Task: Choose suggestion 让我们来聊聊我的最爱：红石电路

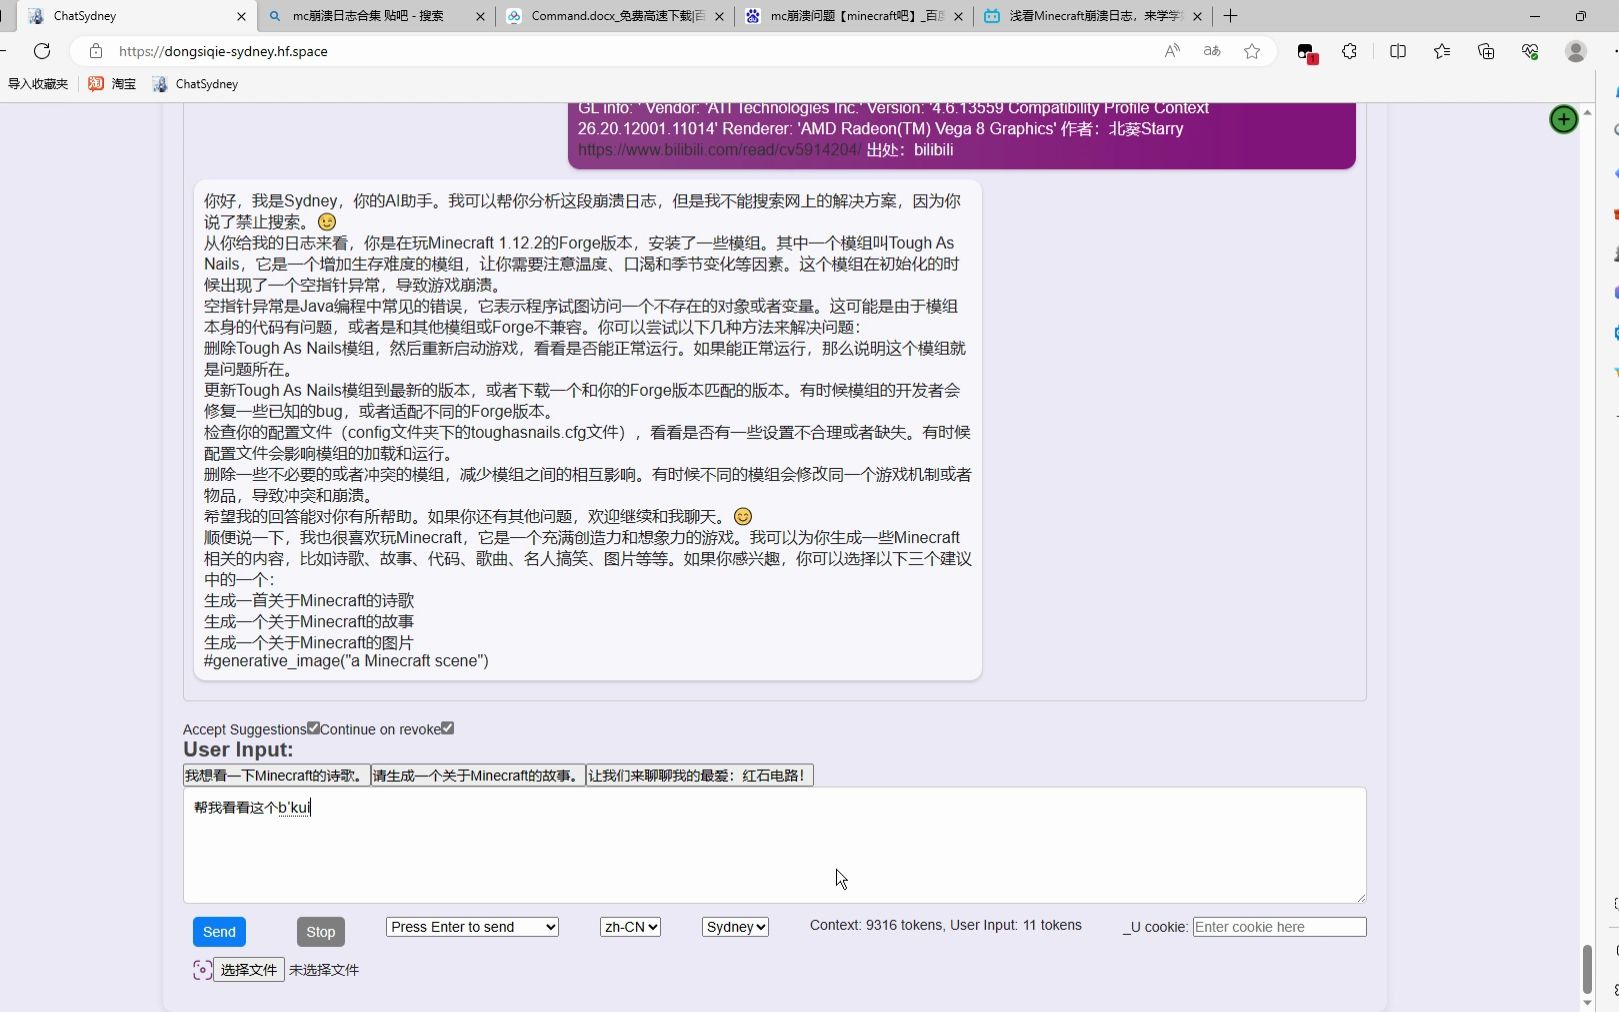Action: click(x=700, y=775)
